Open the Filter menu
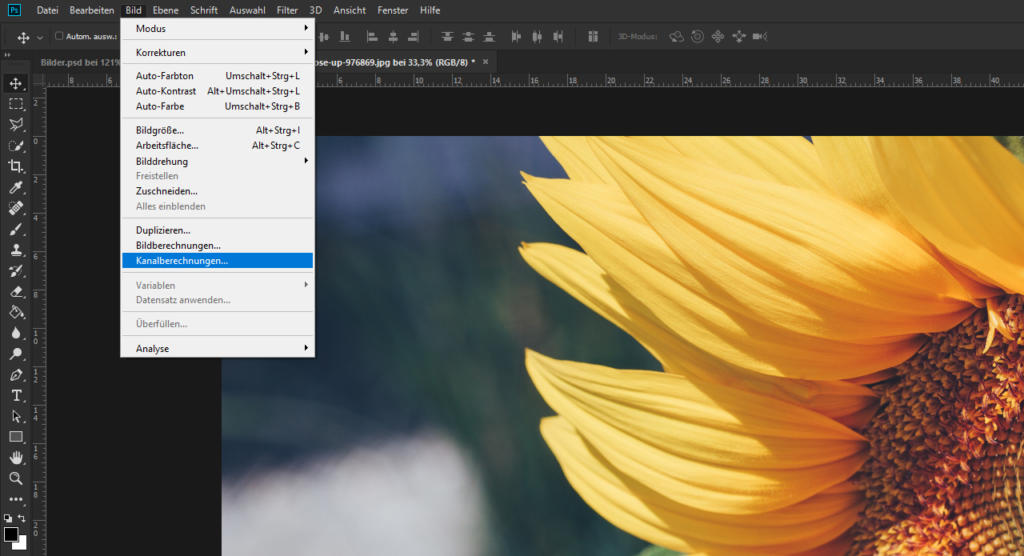This screenshot has width=1024, height=556. tap(287, 10)
